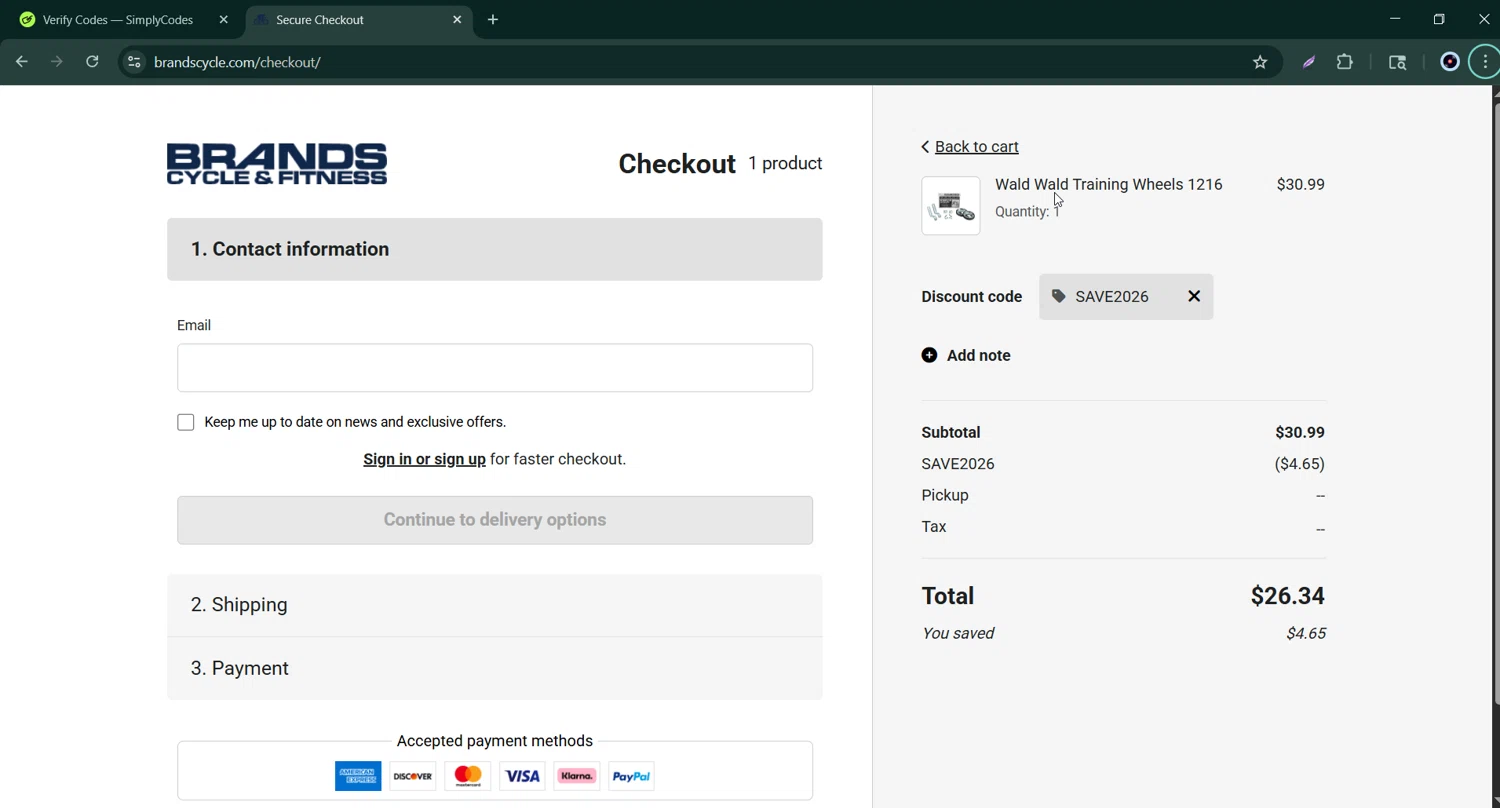Click the brandscycle.com/checkout/ address bar

coord(700,62)
